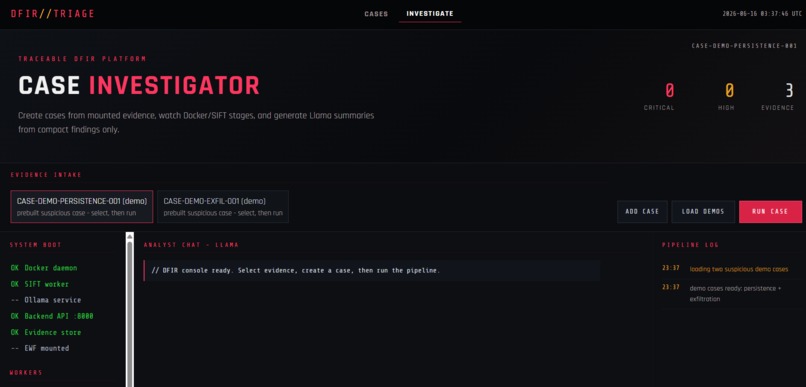806x387 pixels.
Task: Click the CASE-DEMO-PERSISTENCE-001 label at top right
Action: click(744, 46)
